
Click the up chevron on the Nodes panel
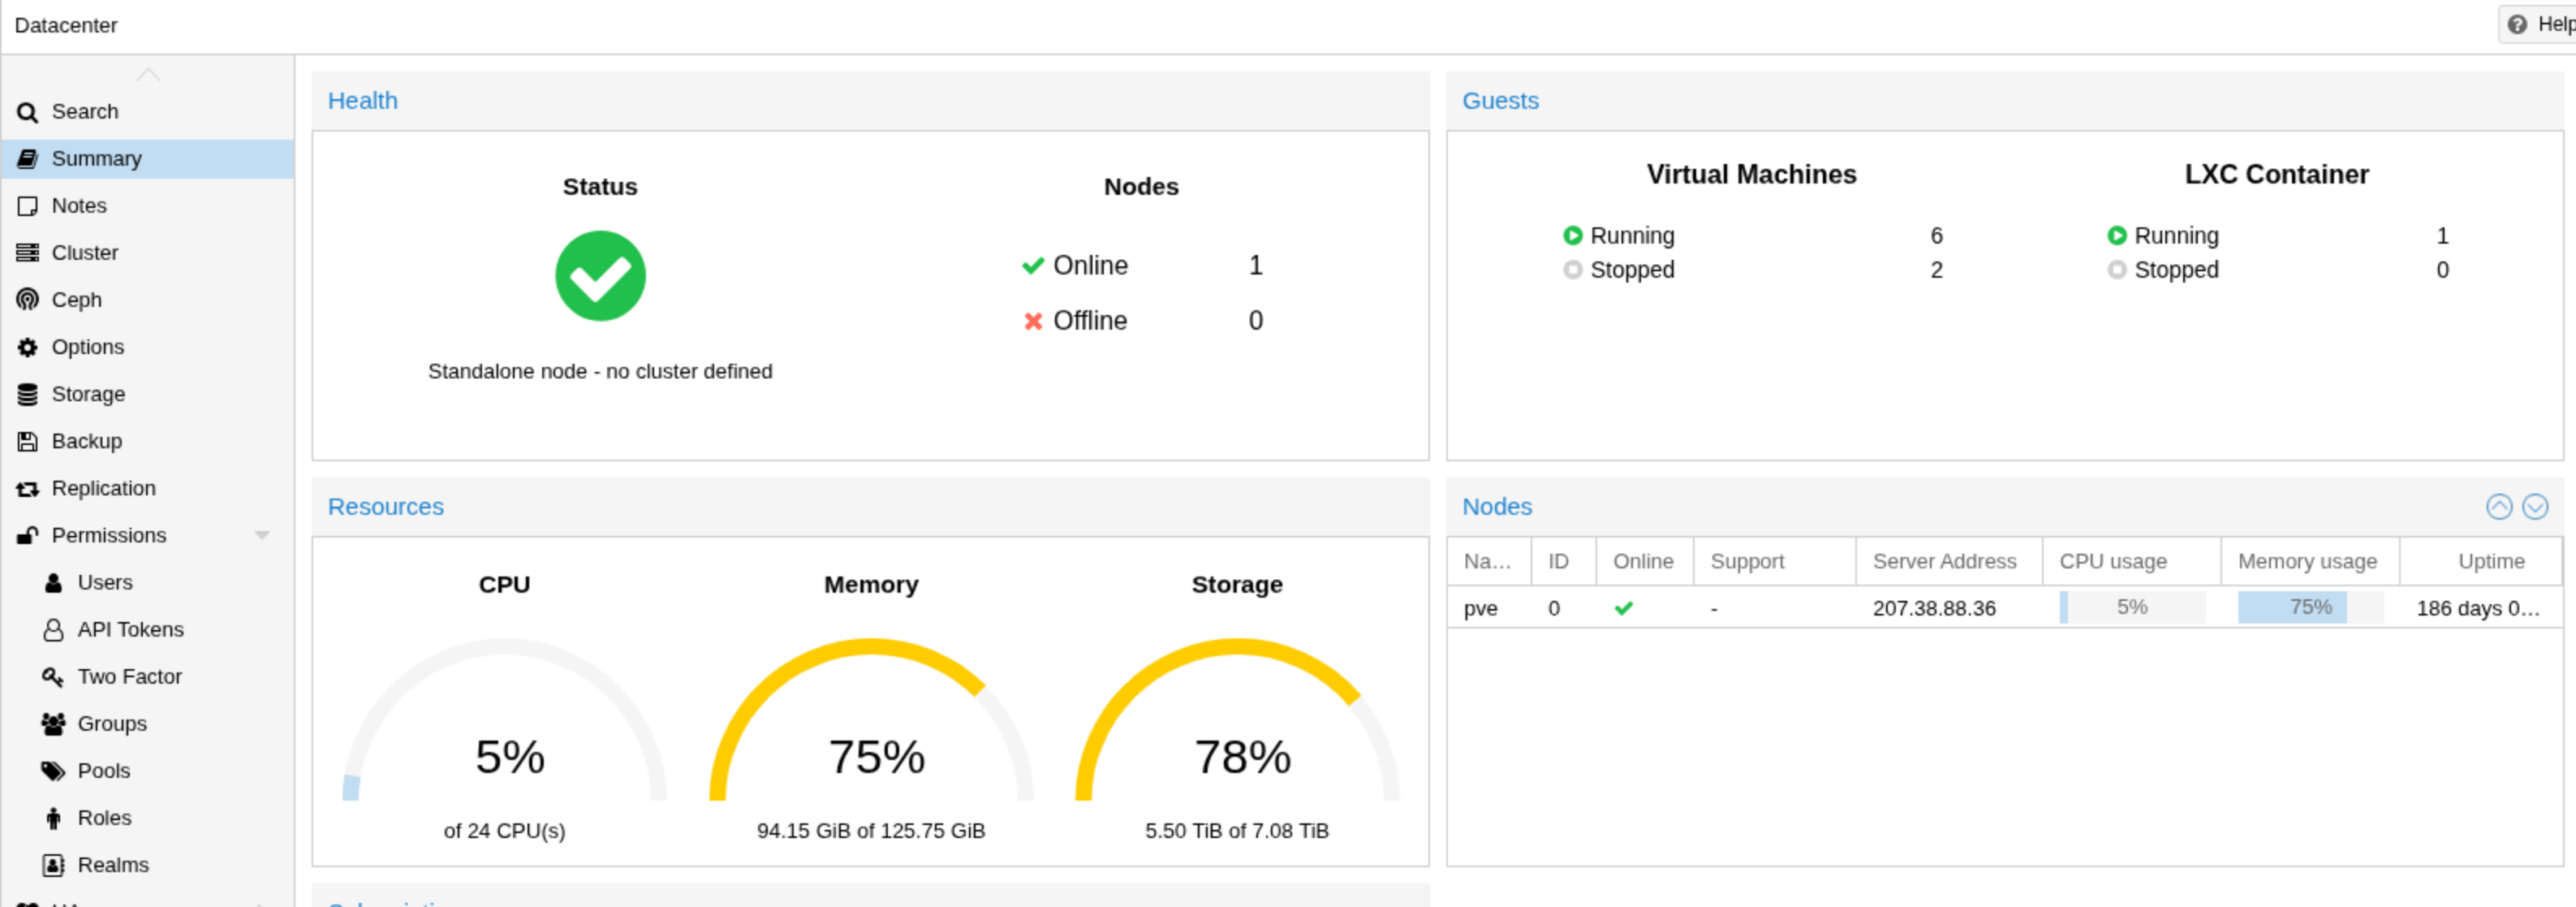[2499, 507]
